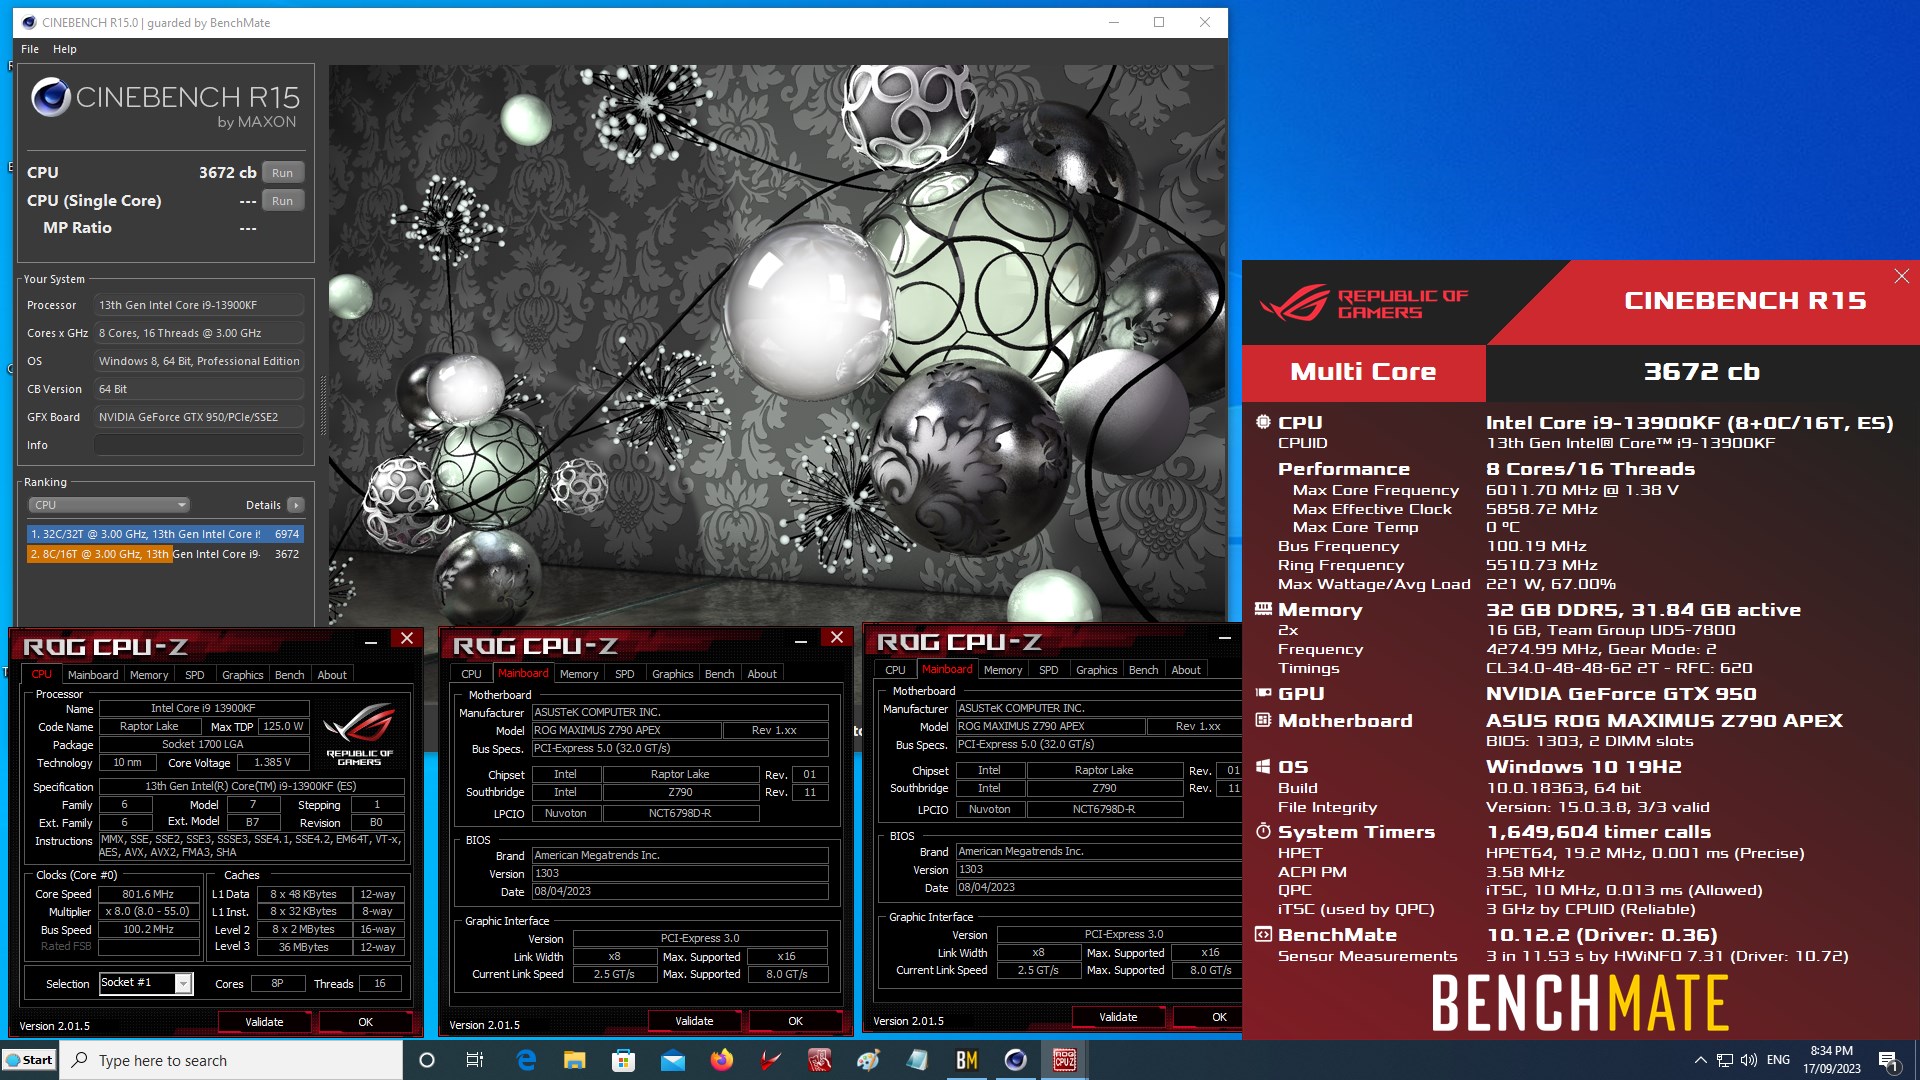Switch to ROG CPU-Z via taskbar icon
This screenshot has height=1080, width=1920.
pyautogui.click(x=1064, y=1060)
